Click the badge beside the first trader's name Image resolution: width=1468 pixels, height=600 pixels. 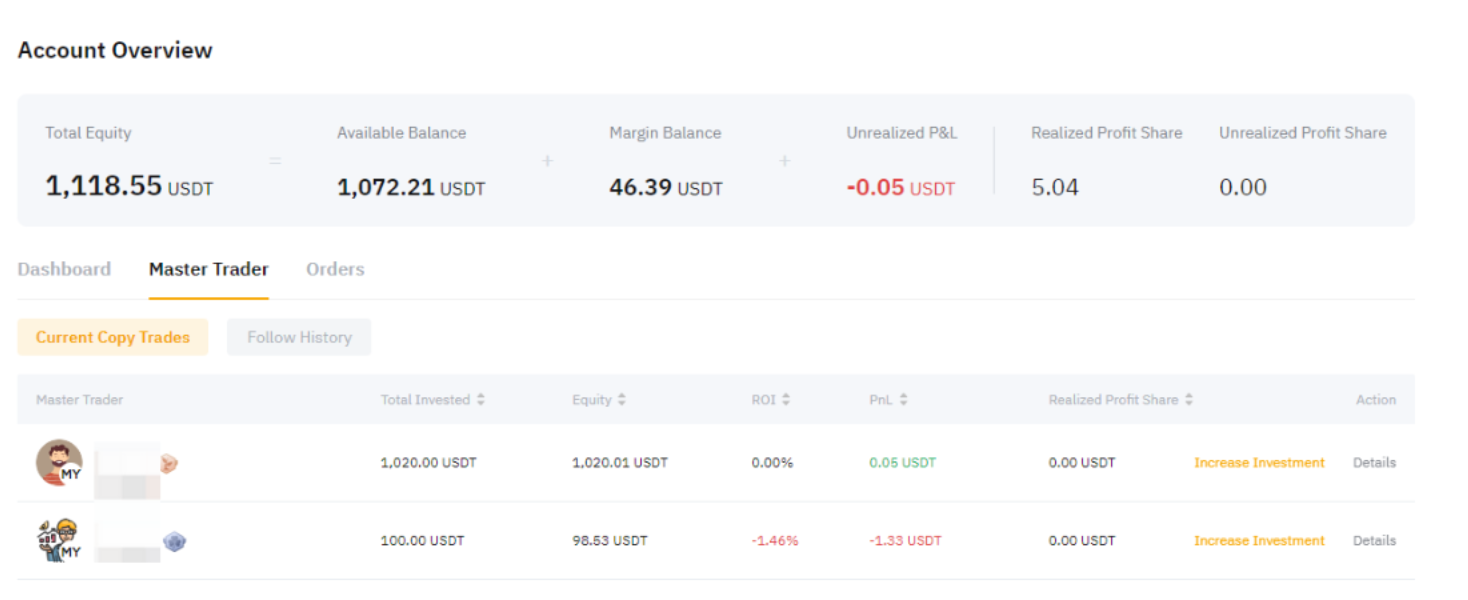coord(169,463)
